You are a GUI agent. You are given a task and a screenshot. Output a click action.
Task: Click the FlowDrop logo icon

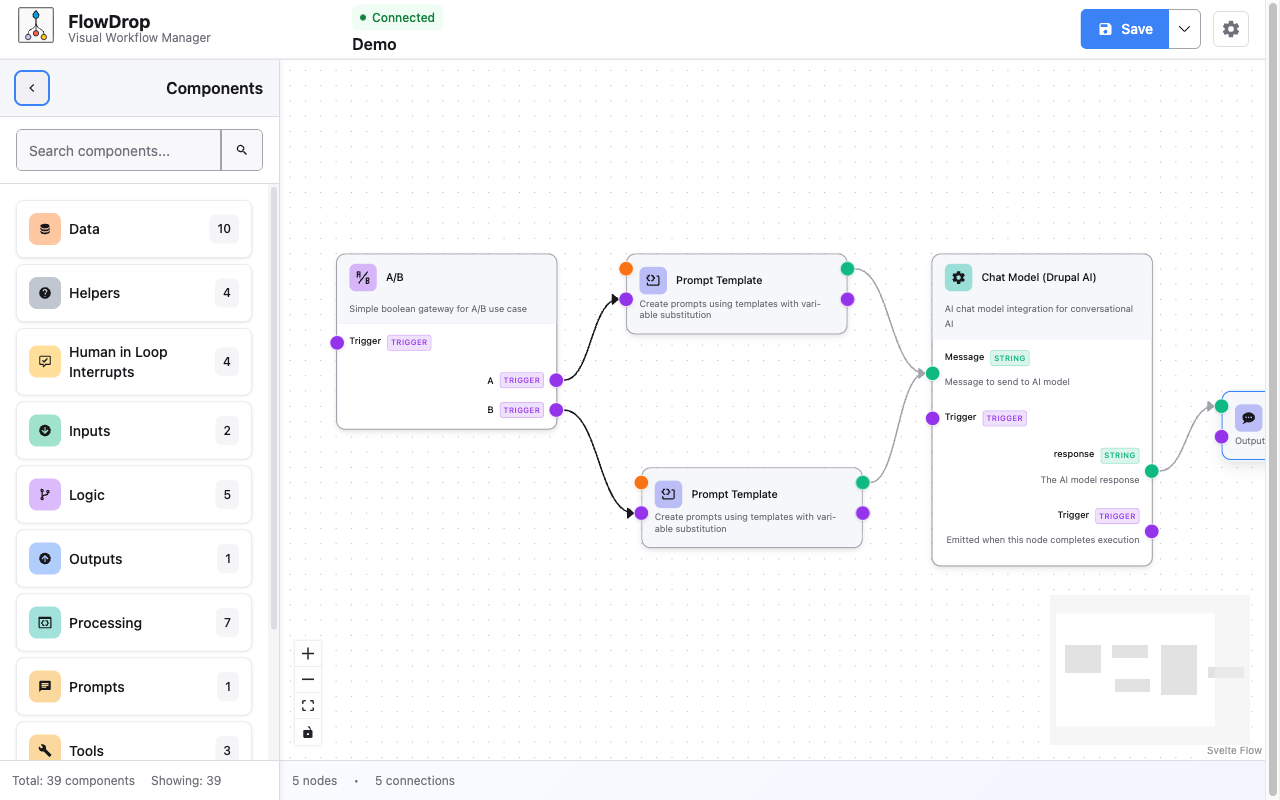tap(36, 27)
